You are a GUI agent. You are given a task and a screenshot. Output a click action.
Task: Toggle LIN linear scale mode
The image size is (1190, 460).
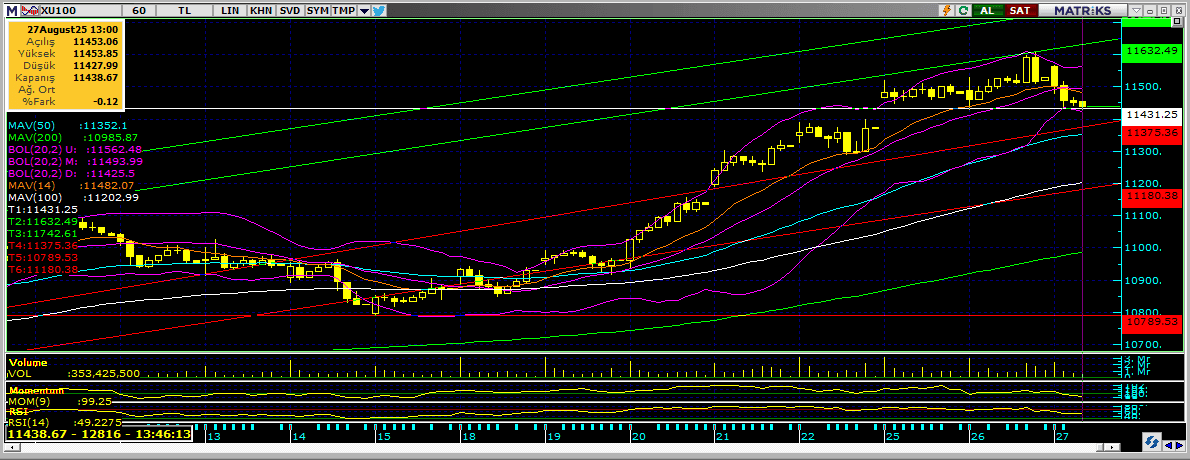[x=231, y=10]
